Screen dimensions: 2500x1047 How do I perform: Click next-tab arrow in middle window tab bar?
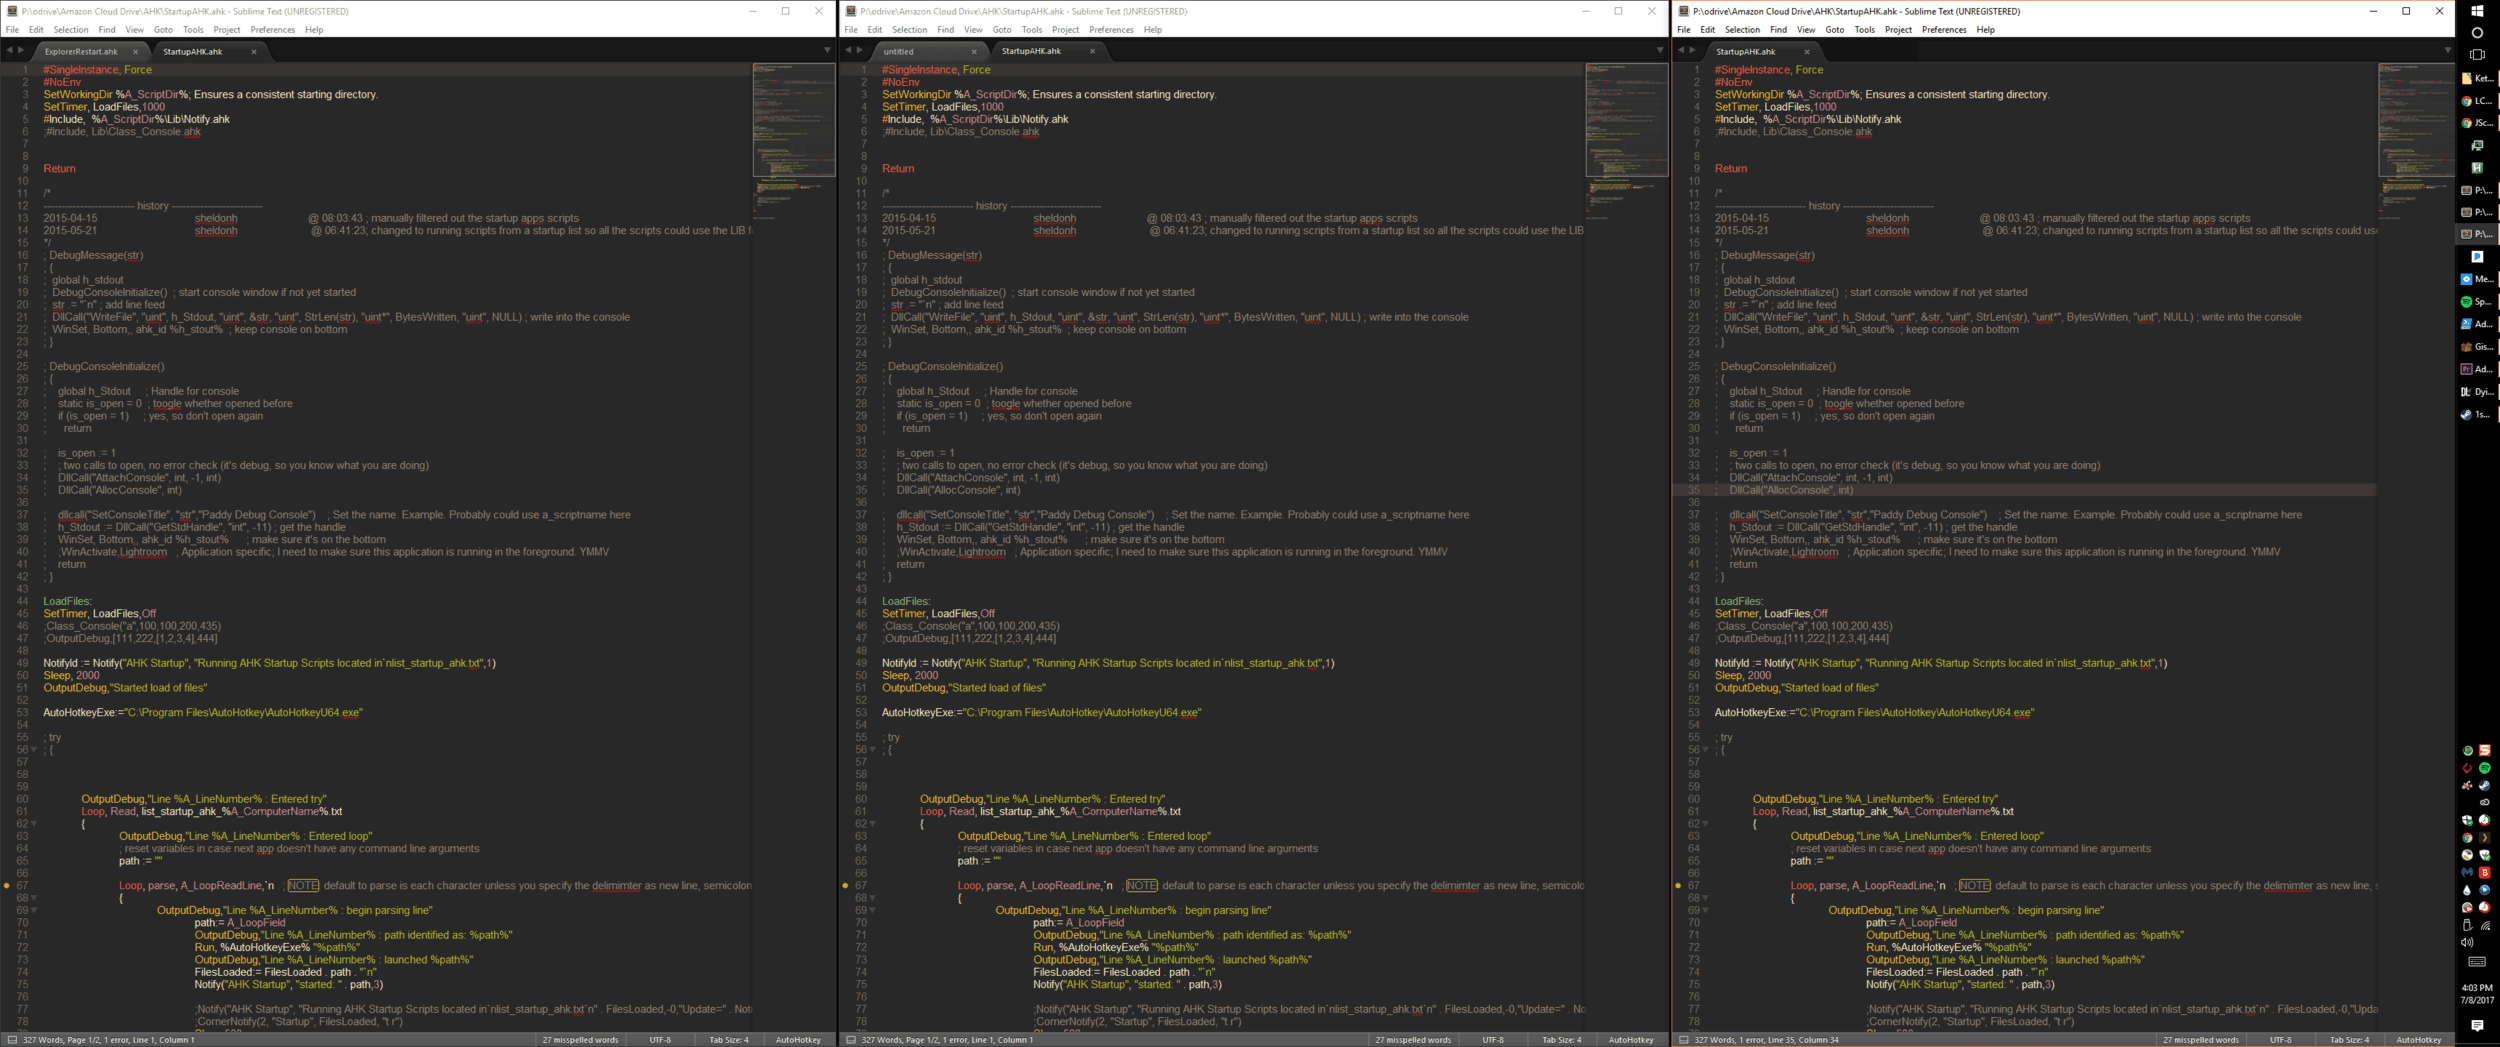[x=860, y=51]
